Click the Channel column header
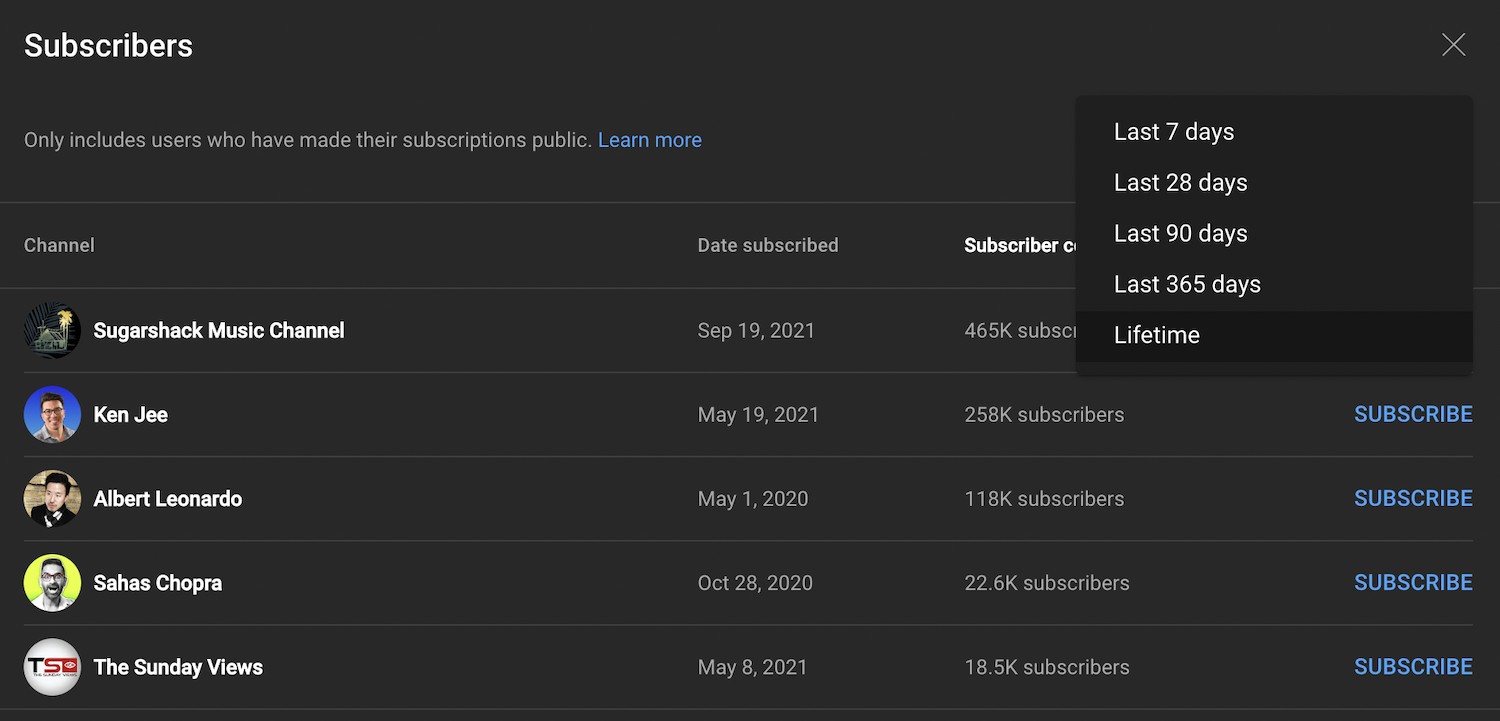Viewport: 1500px width, 721px height. (59, 245)
